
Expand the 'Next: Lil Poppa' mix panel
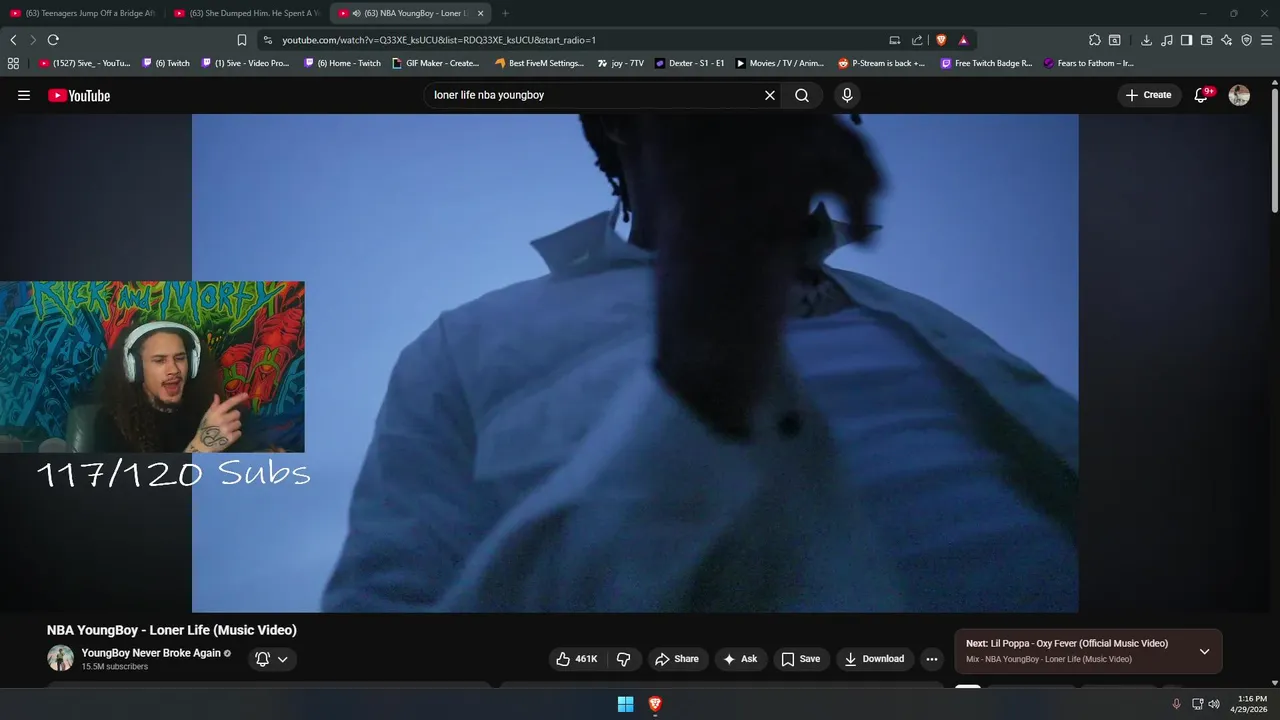click(1204, 651)
